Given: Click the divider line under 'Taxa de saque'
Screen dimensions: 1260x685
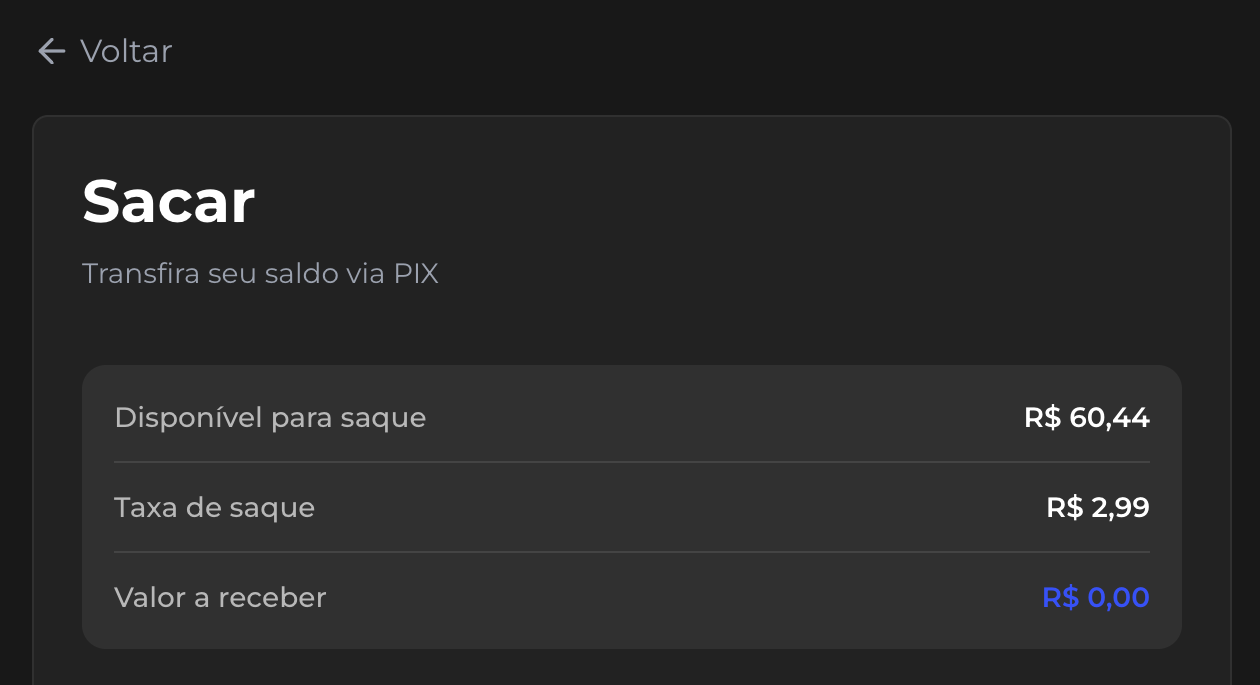Looking at the screenshot, I should coord(632,552).
